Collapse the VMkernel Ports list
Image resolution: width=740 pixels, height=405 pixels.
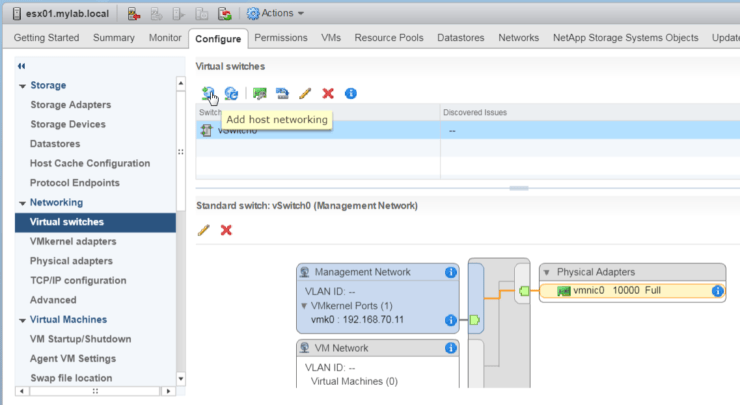[304, 306]
